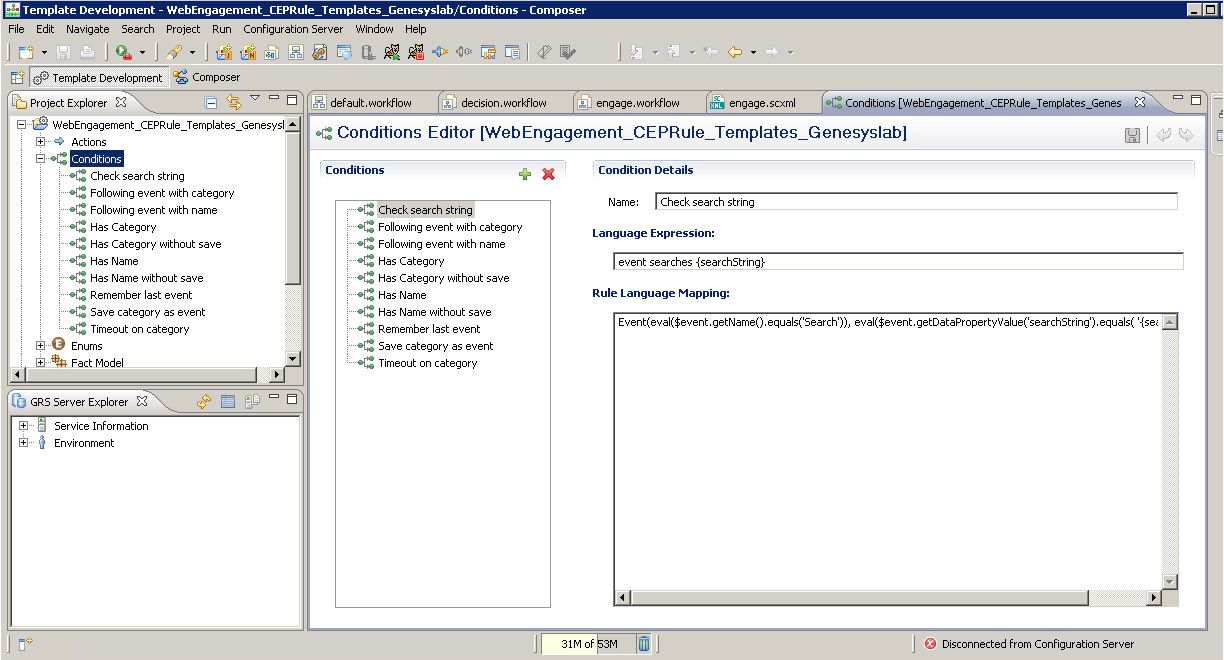Image resolution: width=1224 pixels, height=660 pixels.
Task: Click the red X delete condition icon
Action: coord(548,174)
